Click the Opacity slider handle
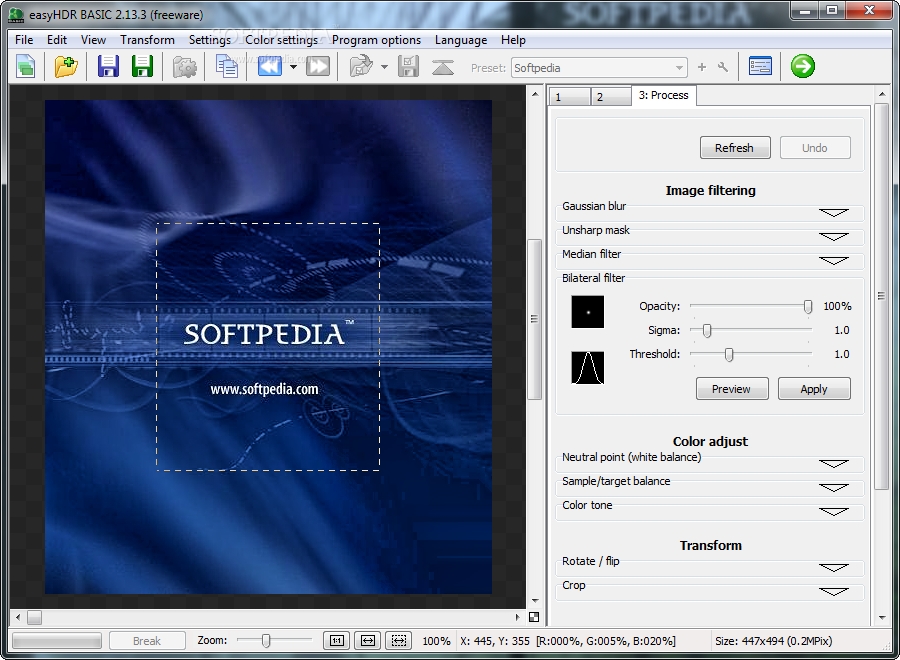 pos(808,306)
